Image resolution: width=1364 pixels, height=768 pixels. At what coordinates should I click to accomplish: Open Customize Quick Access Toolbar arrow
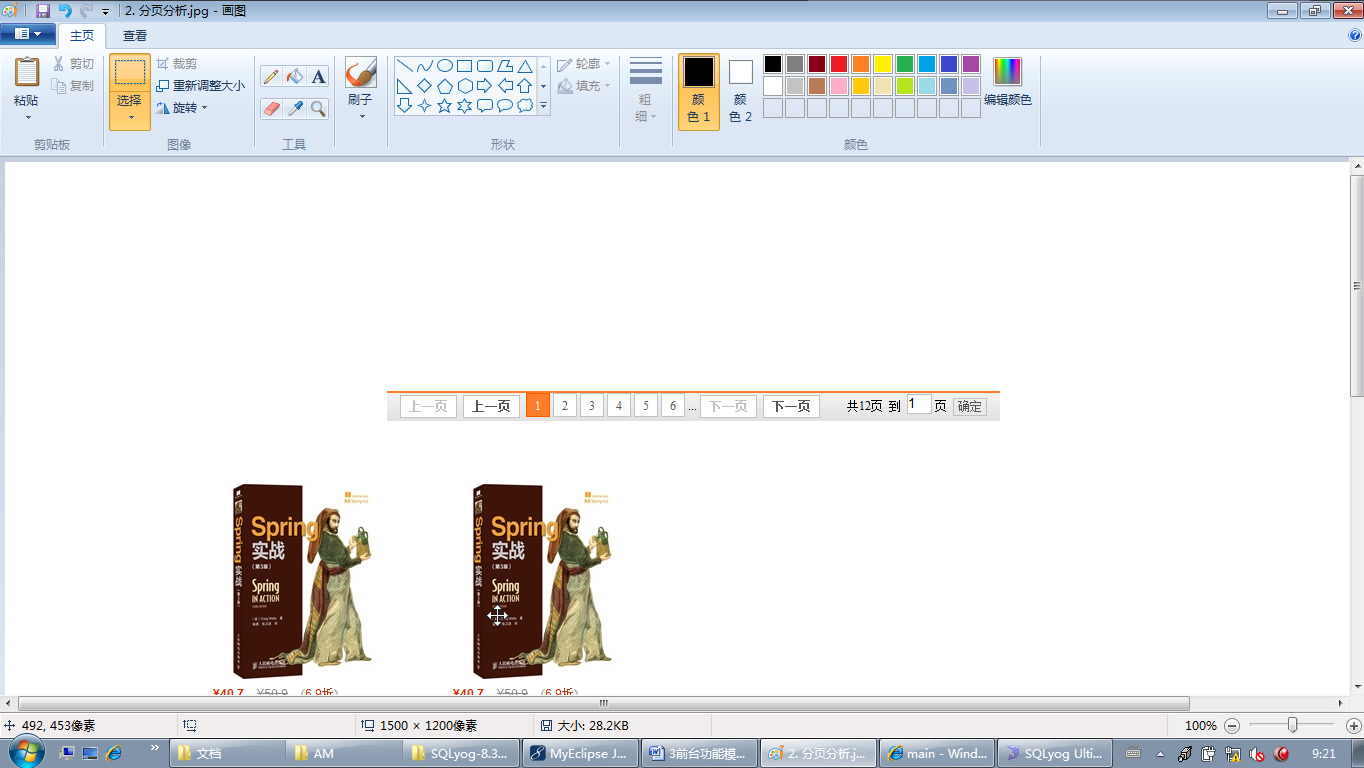tap(106, 12)
